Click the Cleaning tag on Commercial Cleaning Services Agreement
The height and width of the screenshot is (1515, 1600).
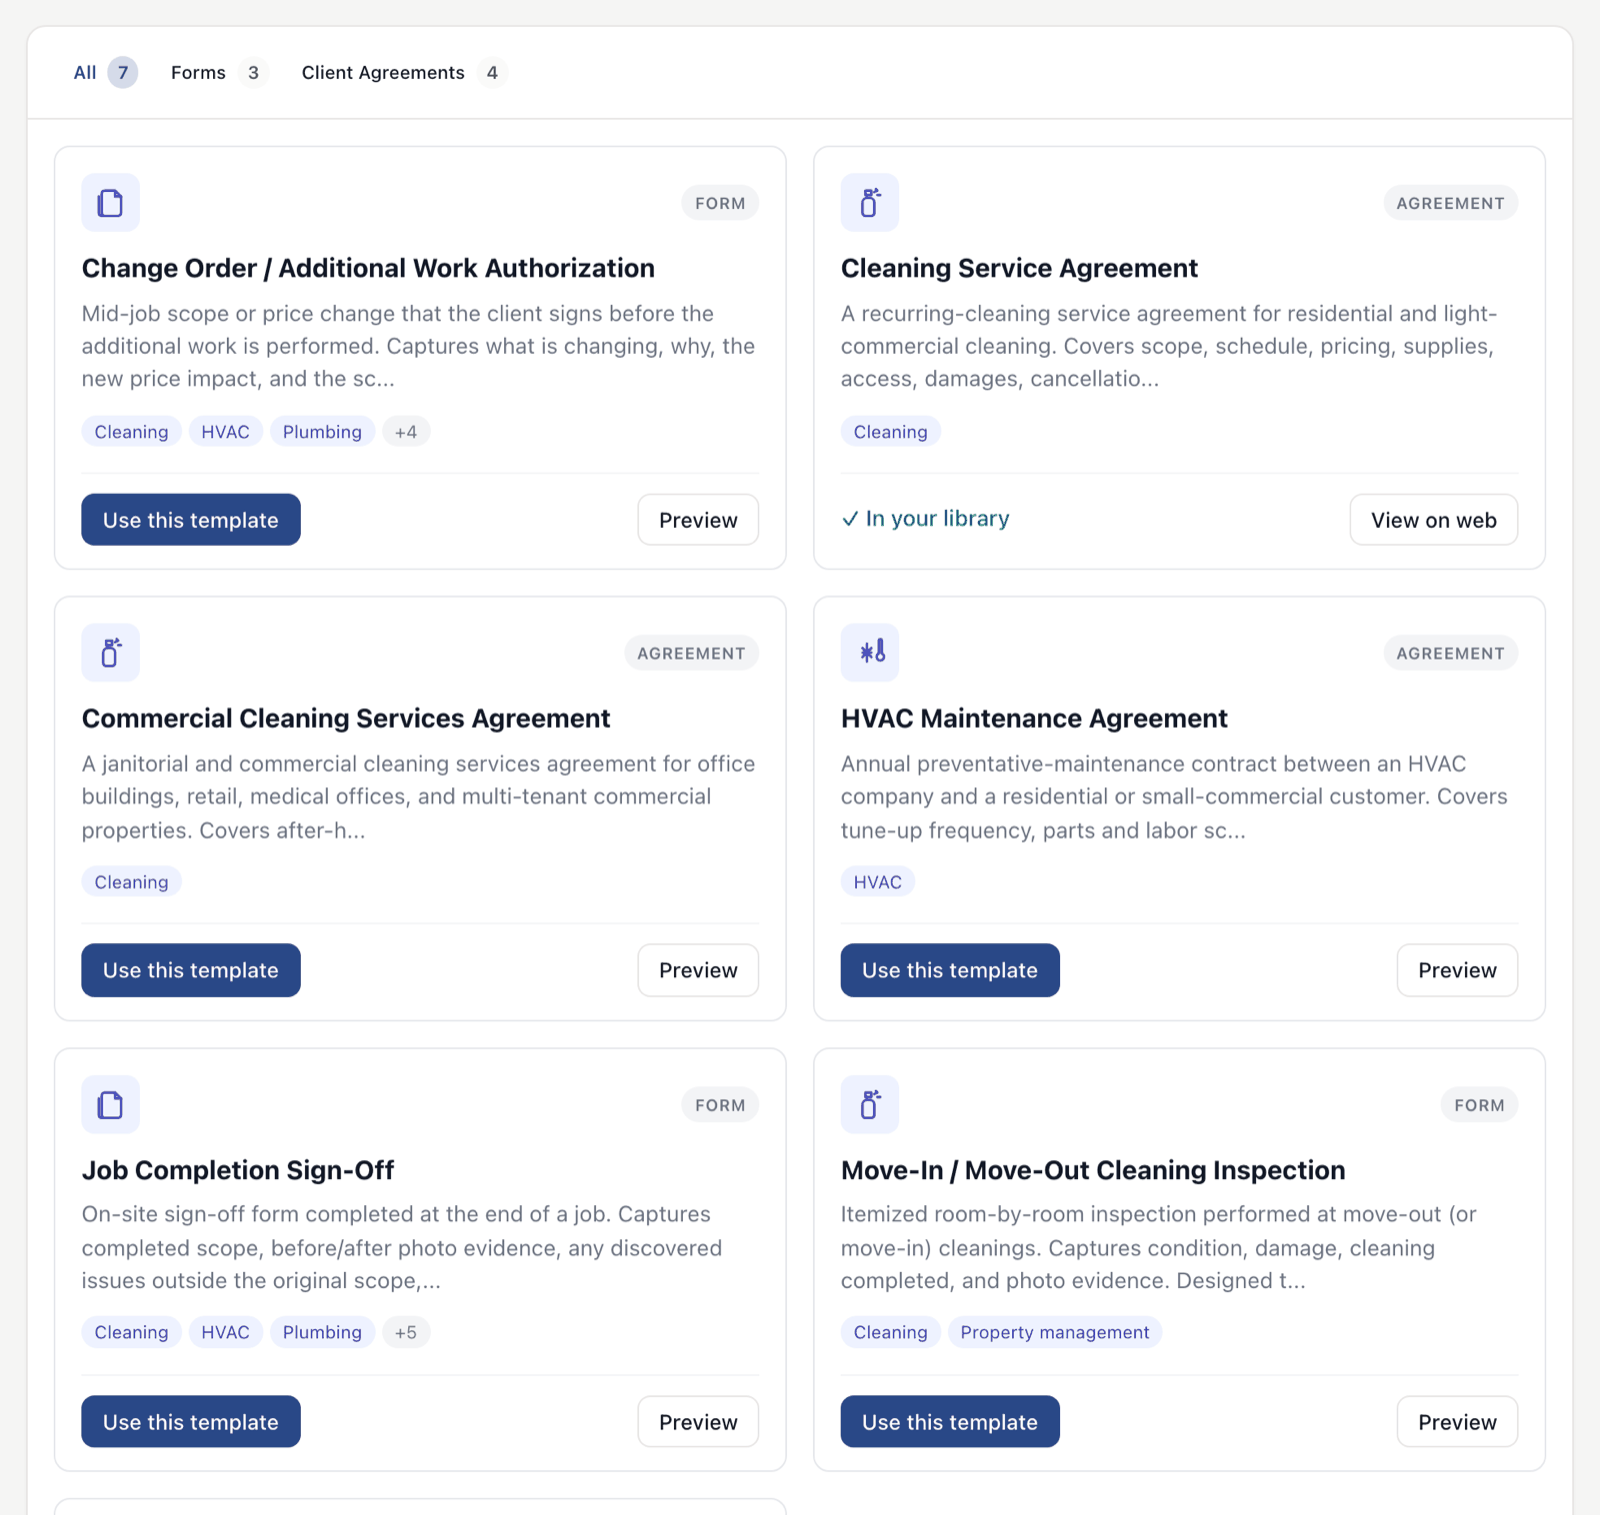click(131, 882)
